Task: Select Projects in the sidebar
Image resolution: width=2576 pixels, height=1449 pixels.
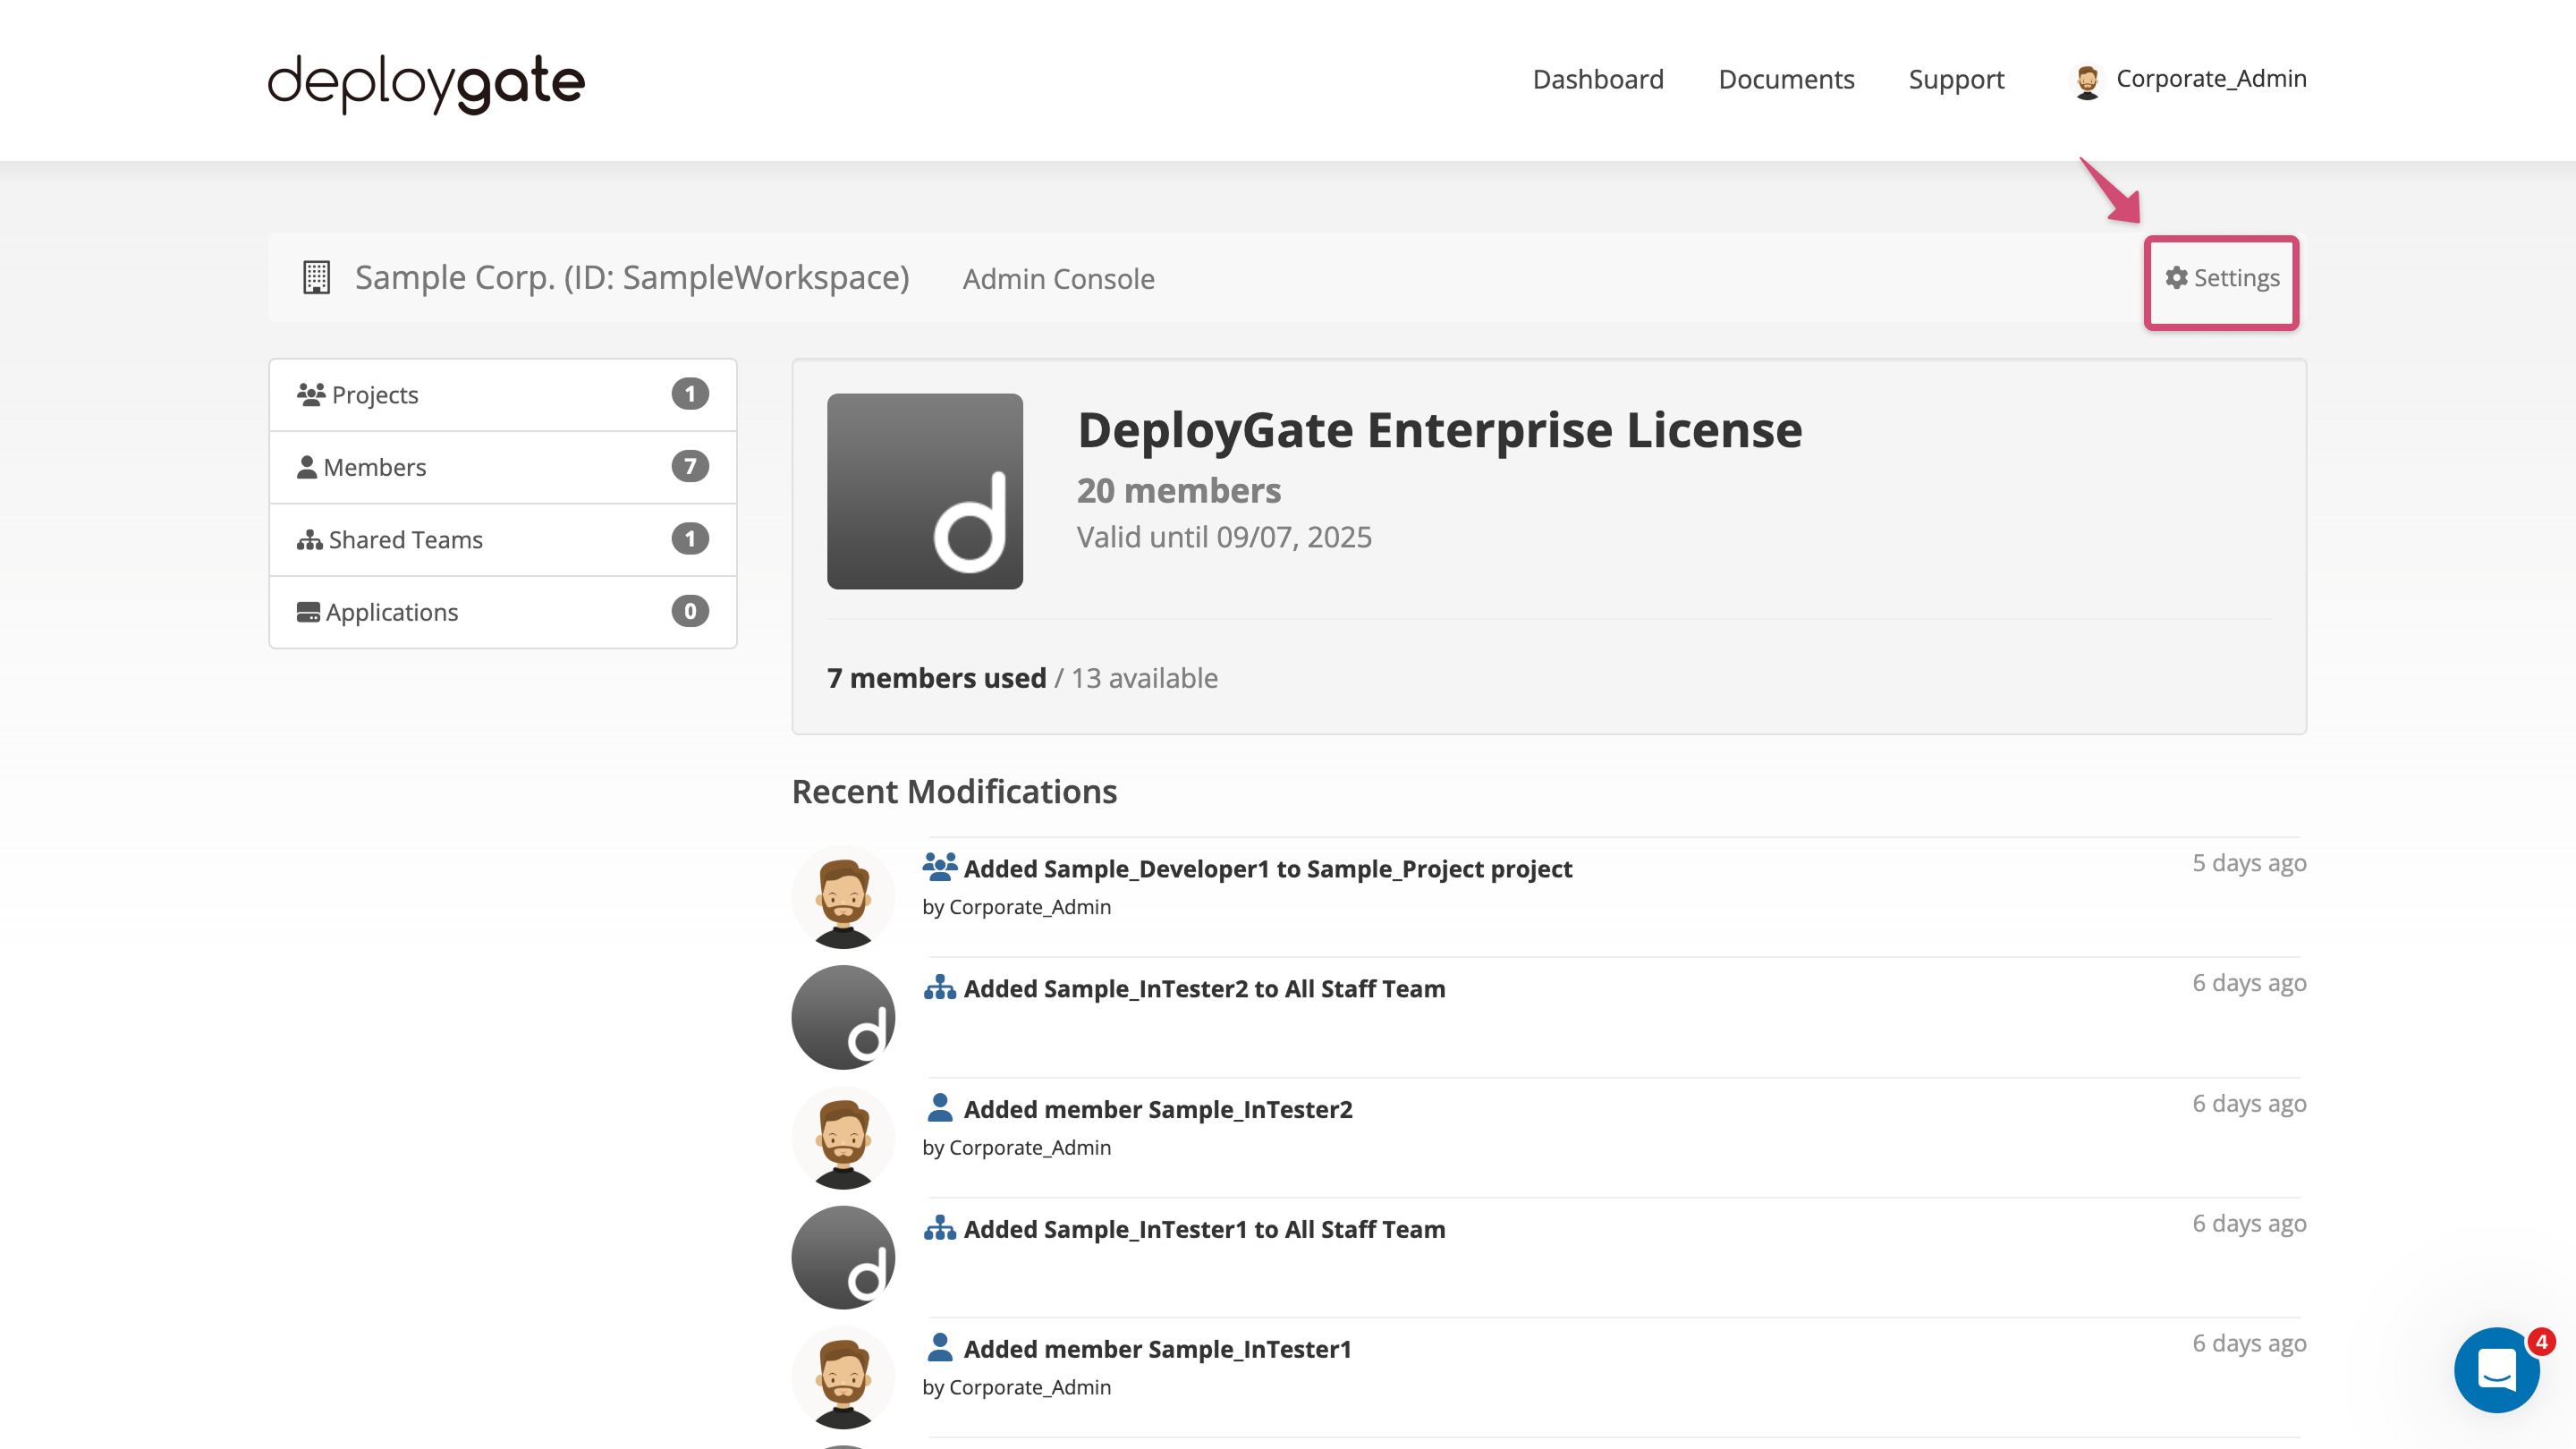Action: (x=503, y=395)
